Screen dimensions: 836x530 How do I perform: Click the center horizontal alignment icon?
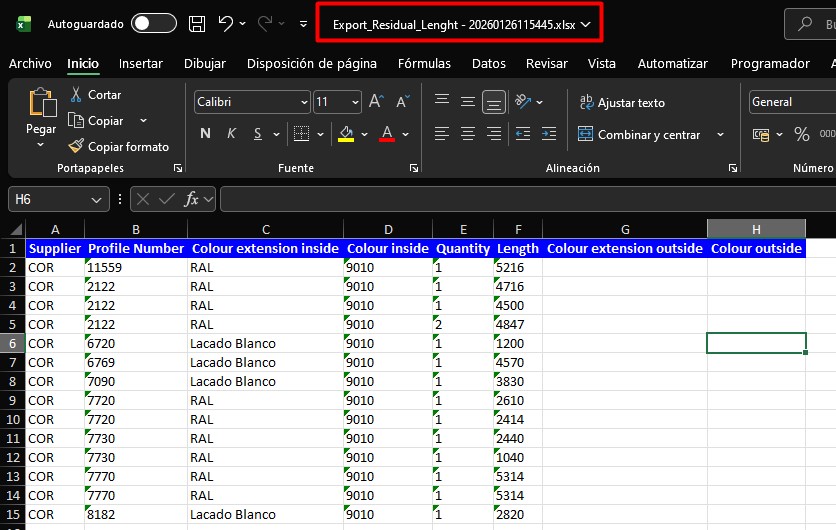point(467,134)
